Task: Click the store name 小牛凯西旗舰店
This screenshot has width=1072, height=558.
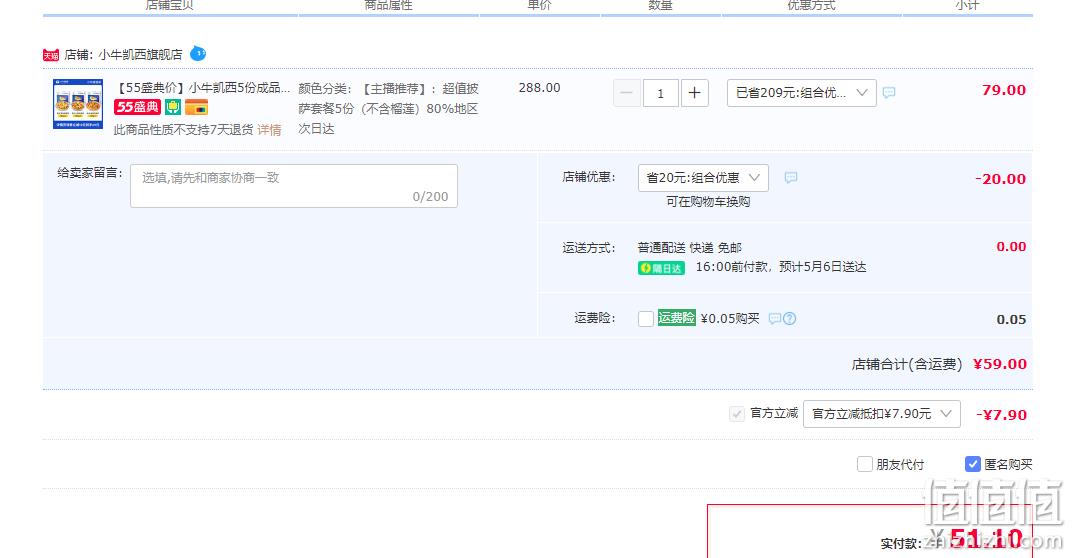Action: click(140, 55)
